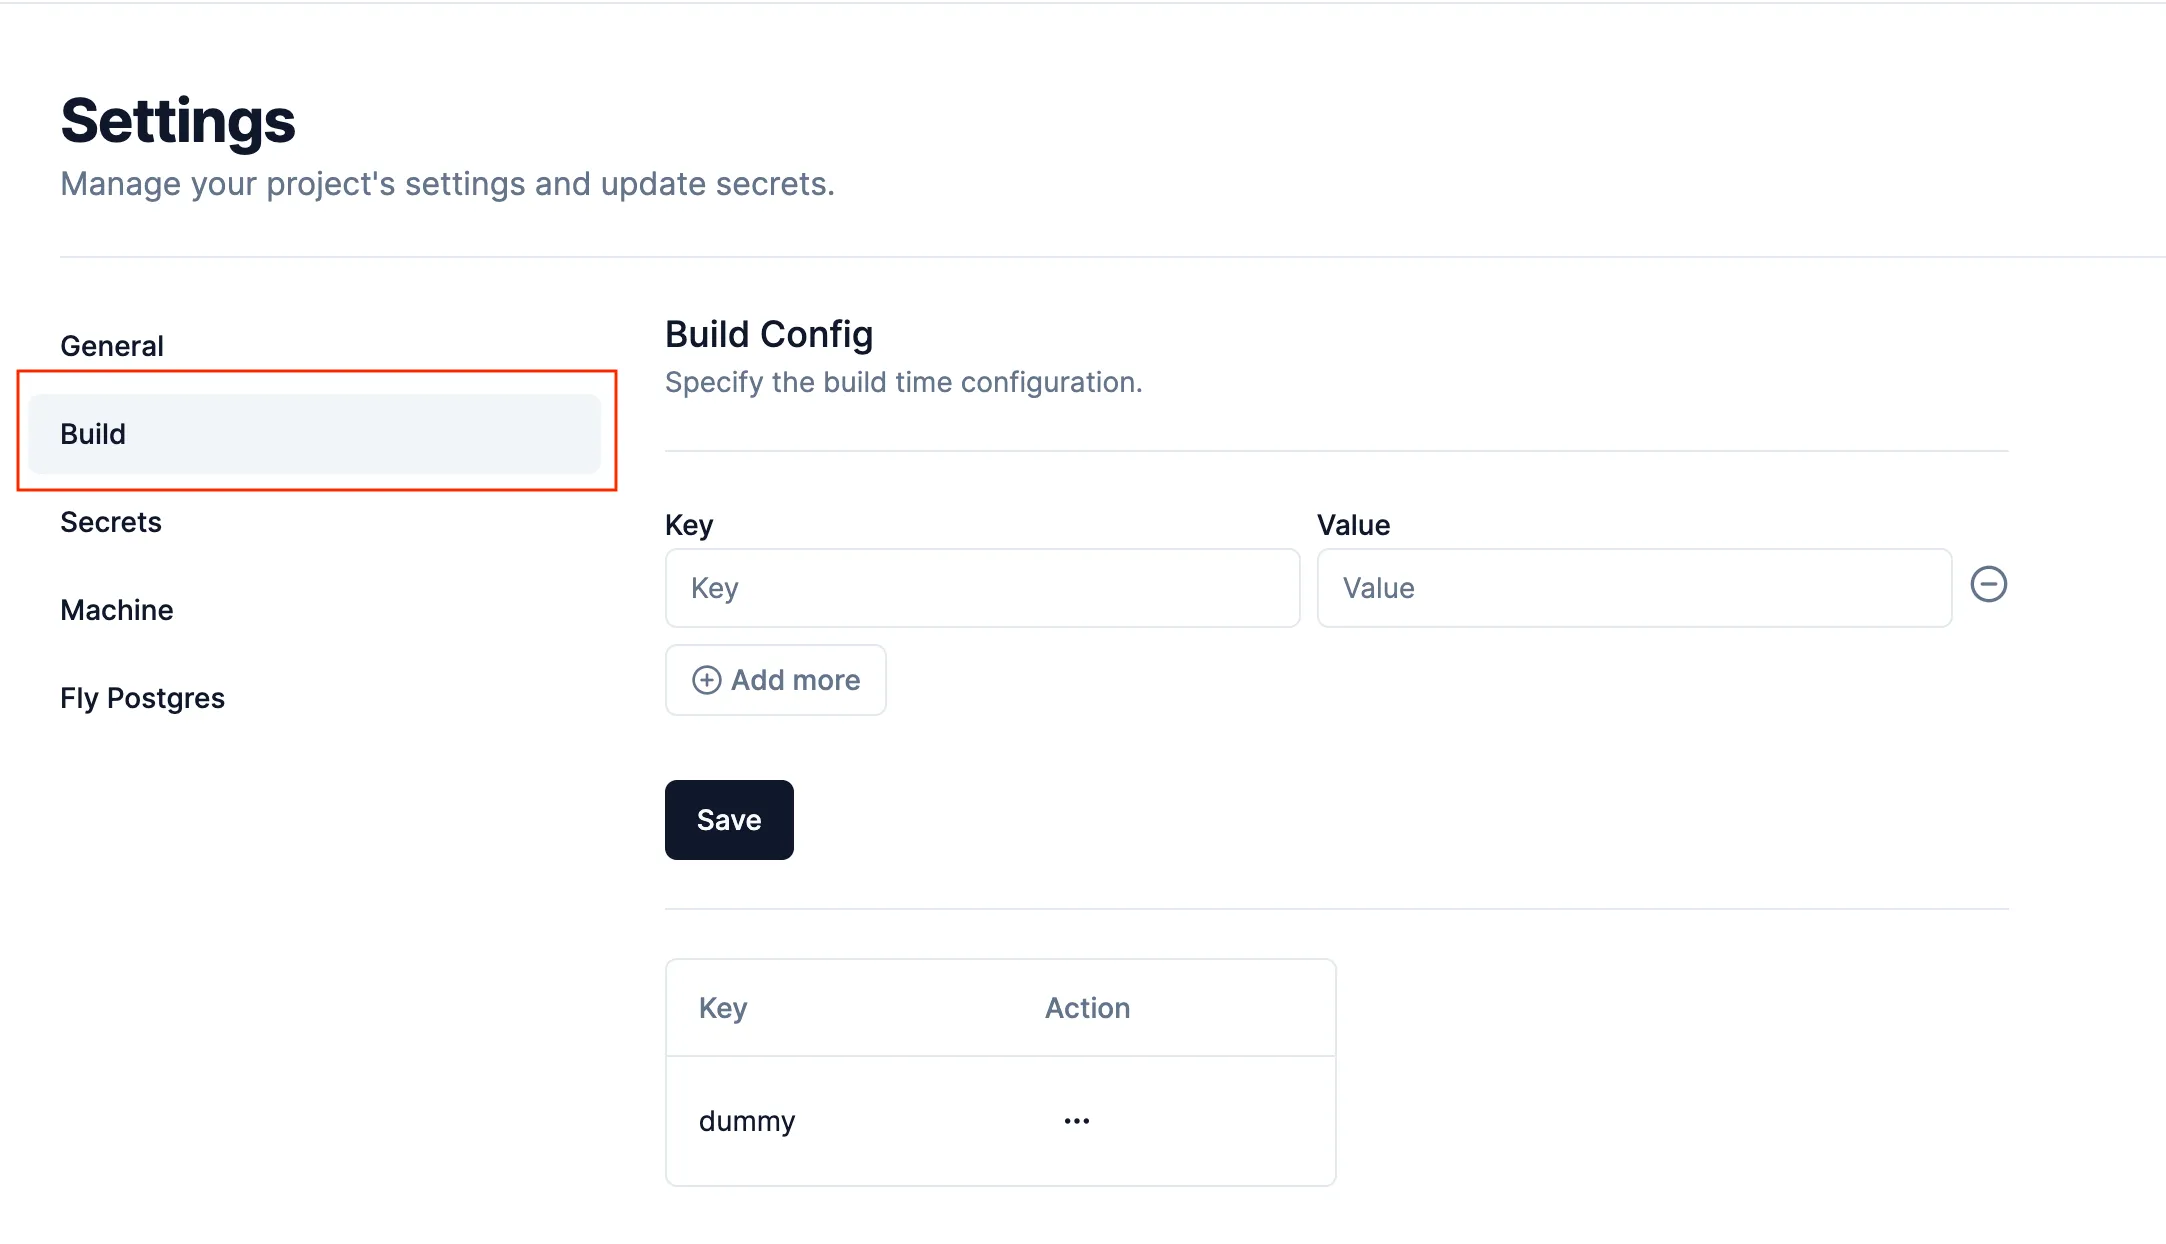Open the actions menu for dummy key
The width and height of the screenshot is (2166, 1244).
pyautogui.click(x=1076, y=1120)
